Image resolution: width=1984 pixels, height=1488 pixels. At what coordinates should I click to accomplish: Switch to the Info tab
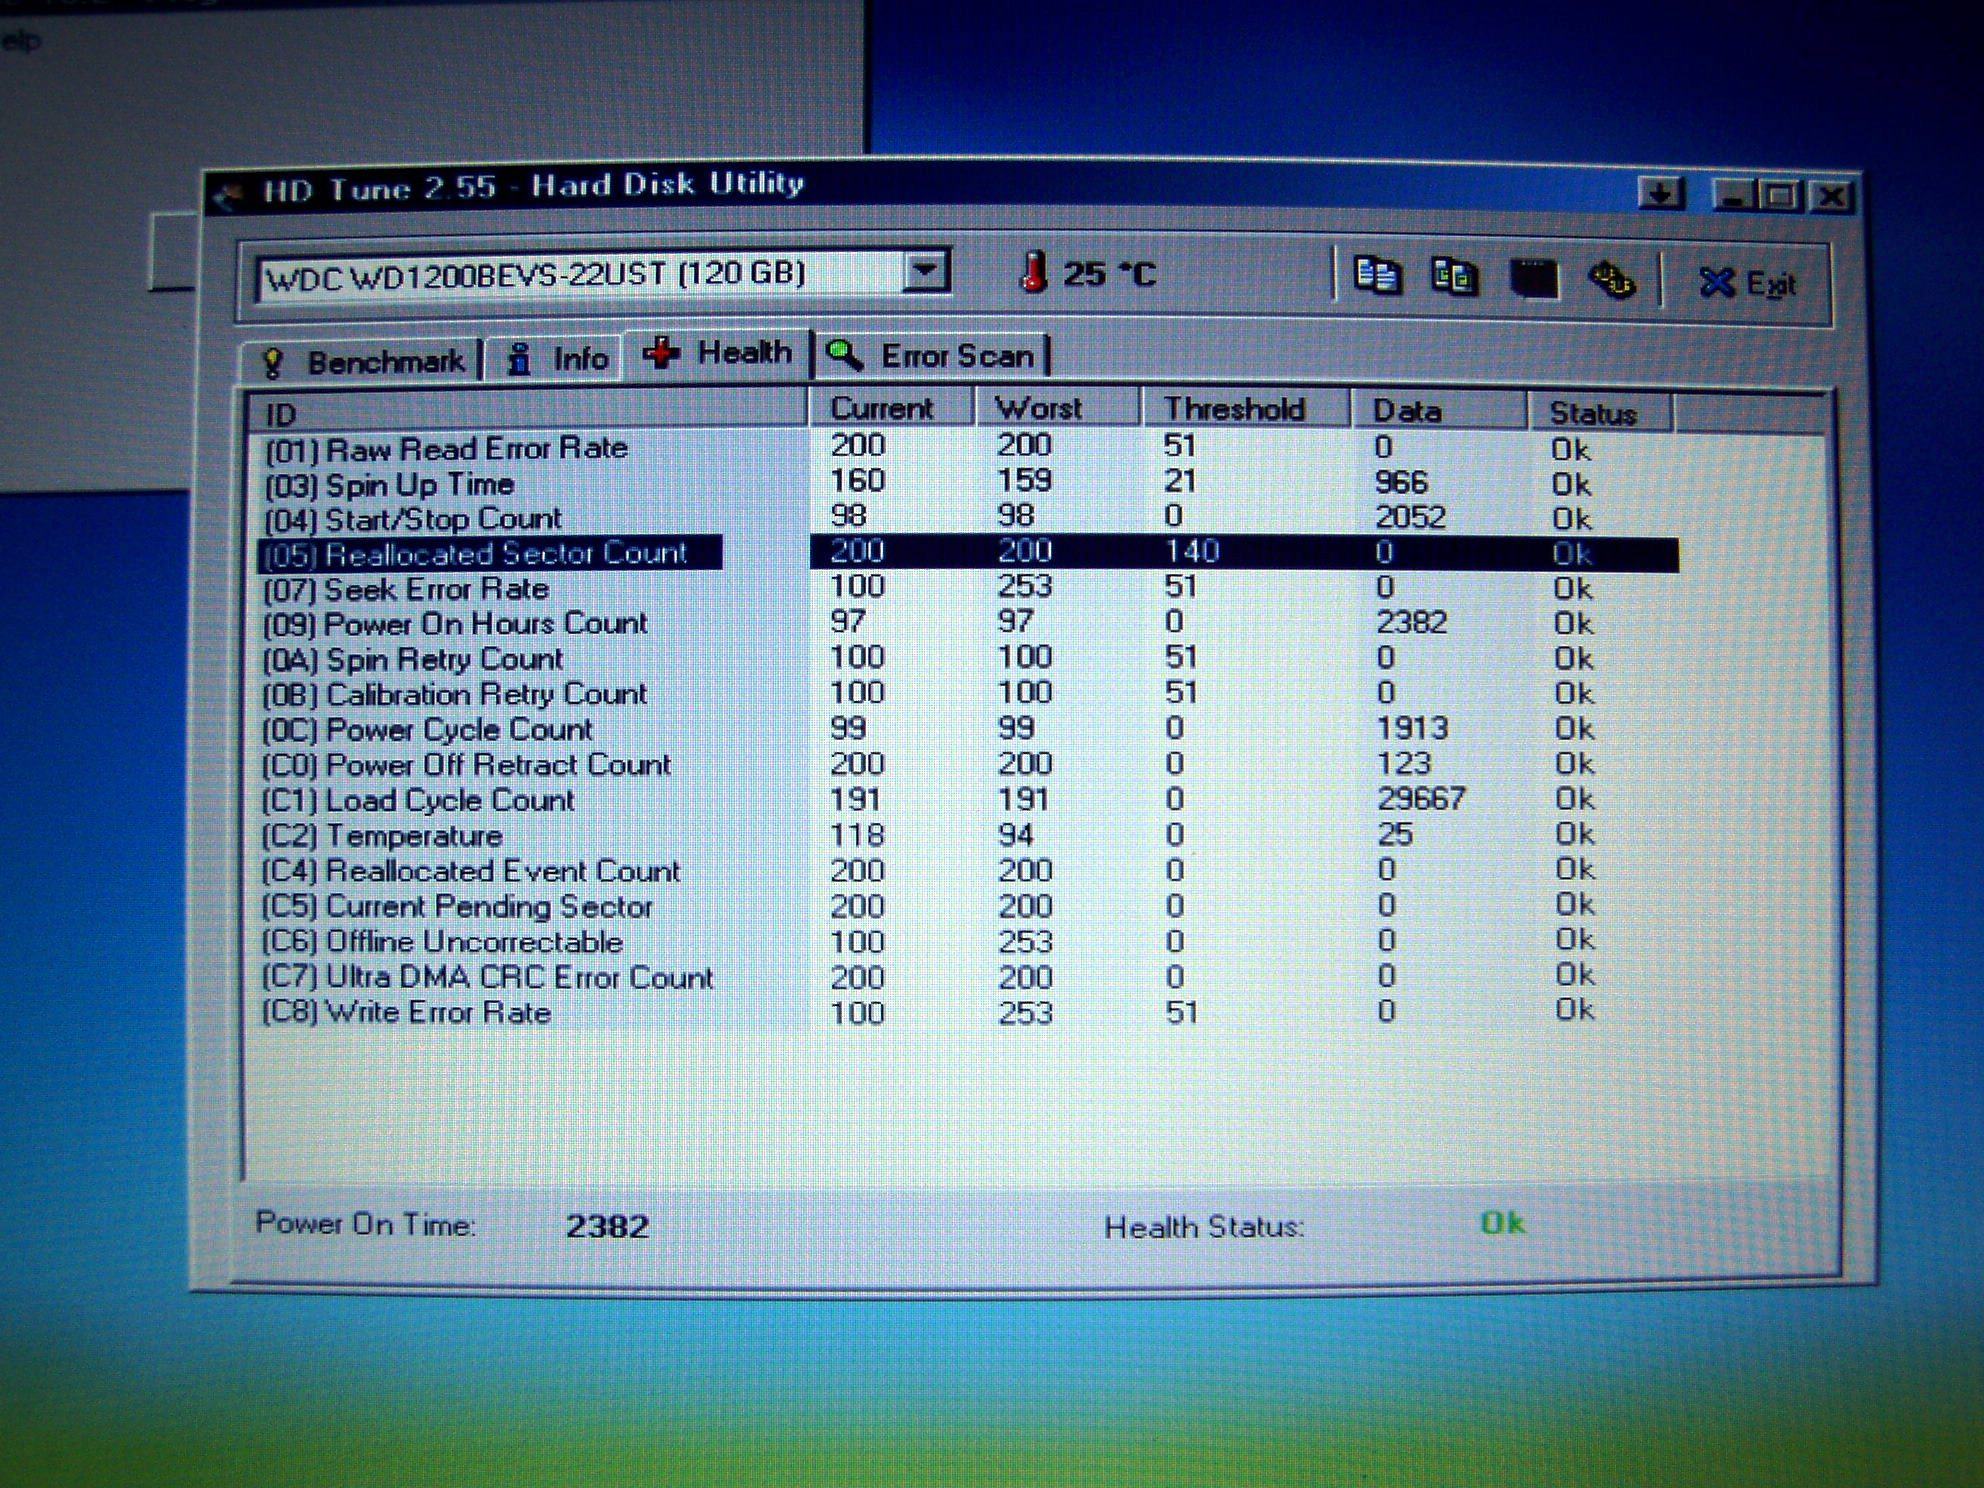coord(557,358)
